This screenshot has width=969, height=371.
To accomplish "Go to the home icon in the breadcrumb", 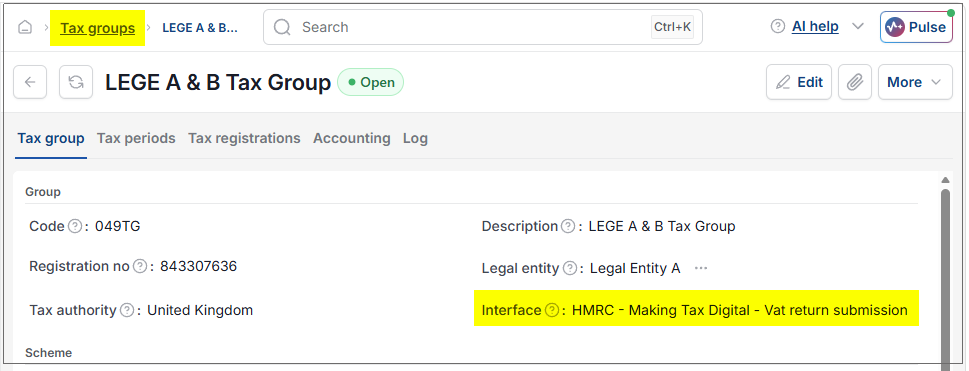I will click(25, 28).
